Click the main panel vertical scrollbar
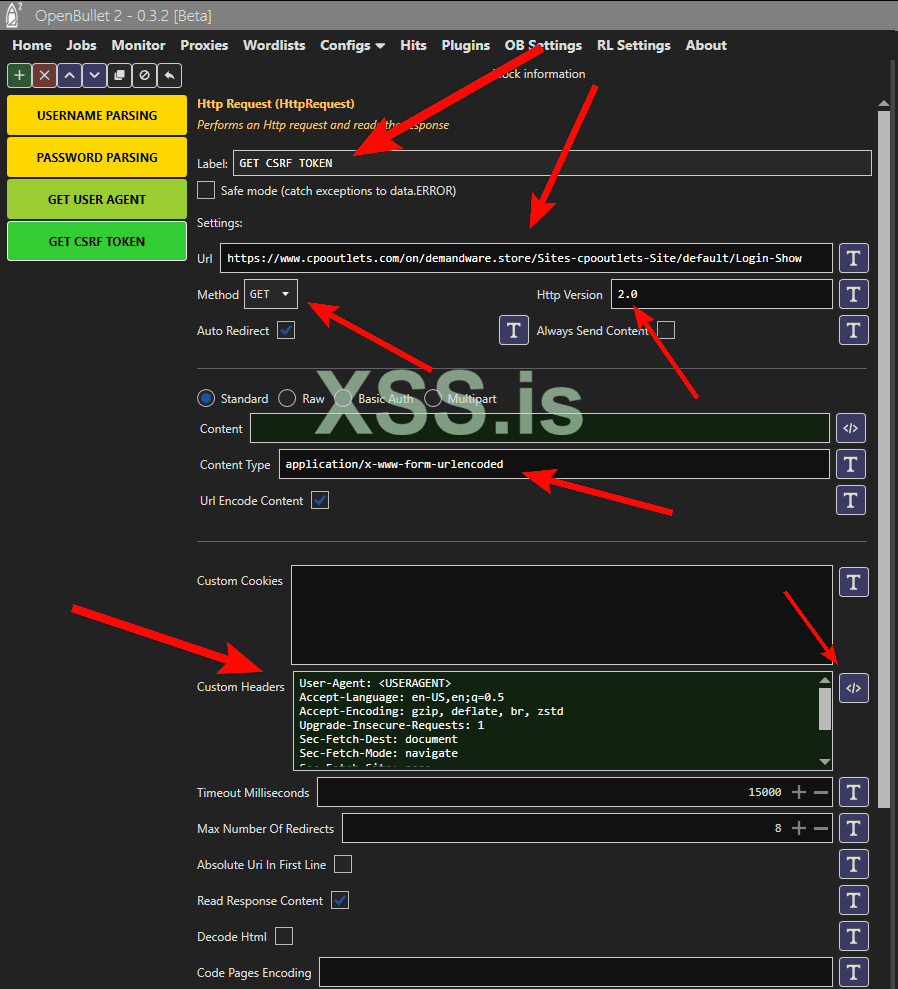 coord(883,459)
